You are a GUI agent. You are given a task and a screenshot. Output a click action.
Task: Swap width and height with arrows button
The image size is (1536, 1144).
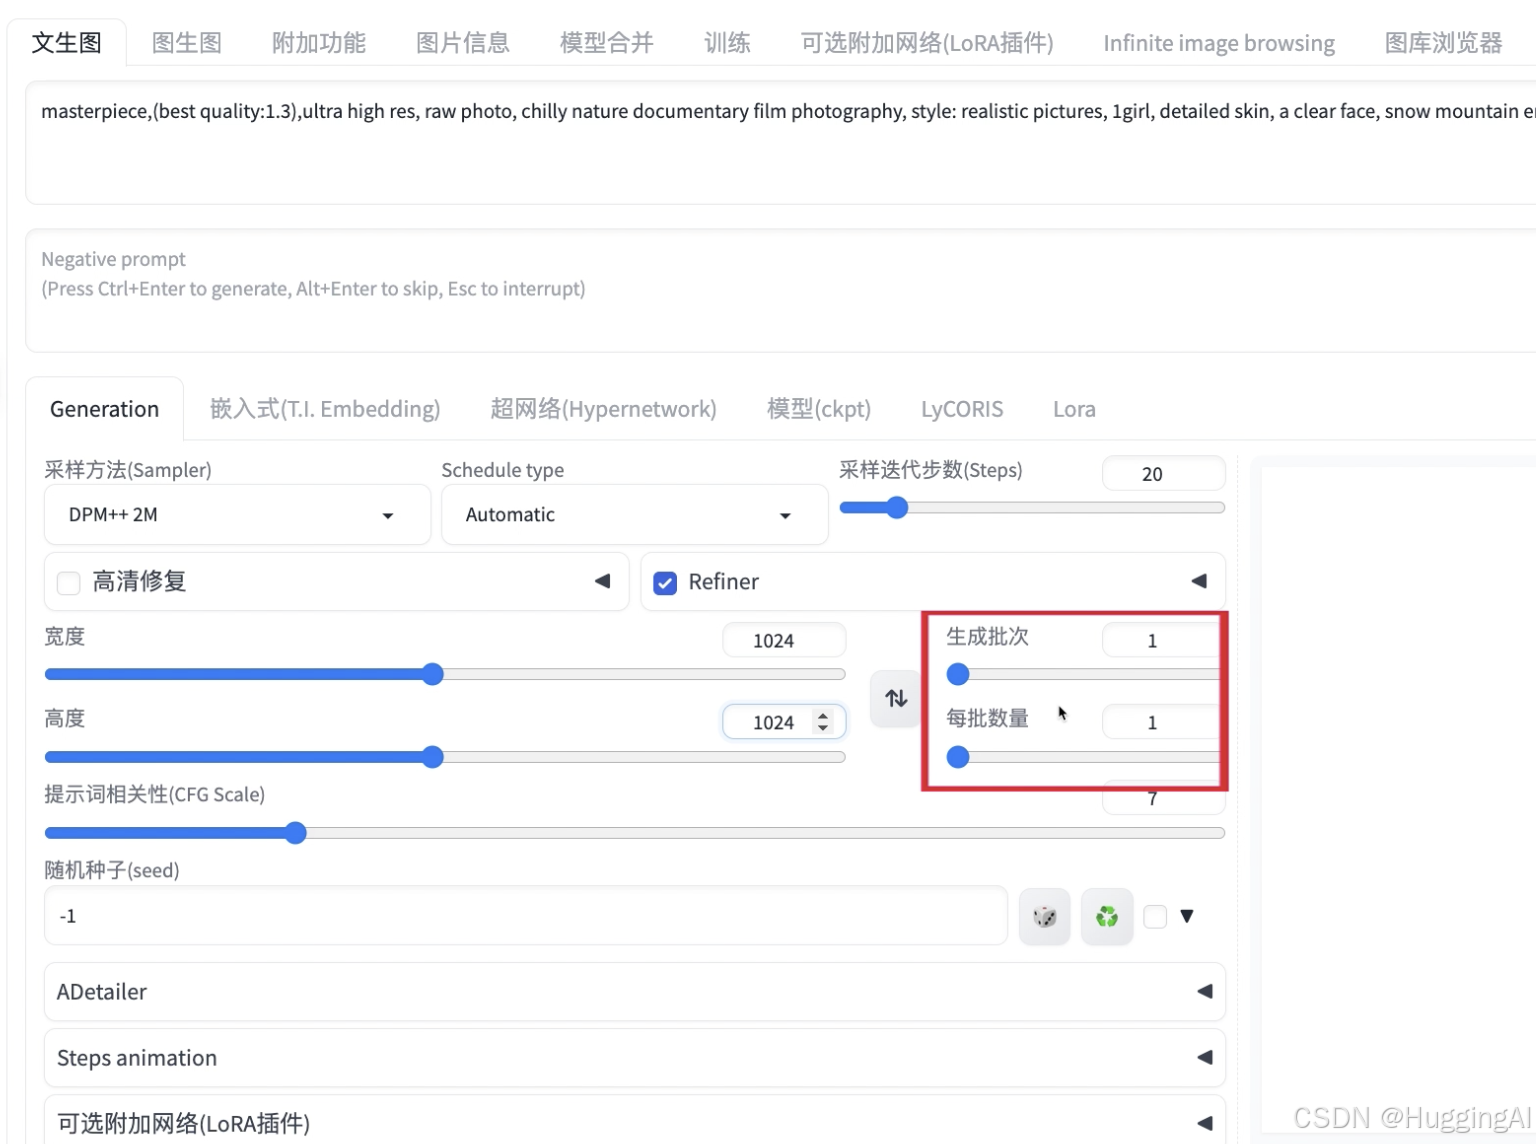[896, 698]
